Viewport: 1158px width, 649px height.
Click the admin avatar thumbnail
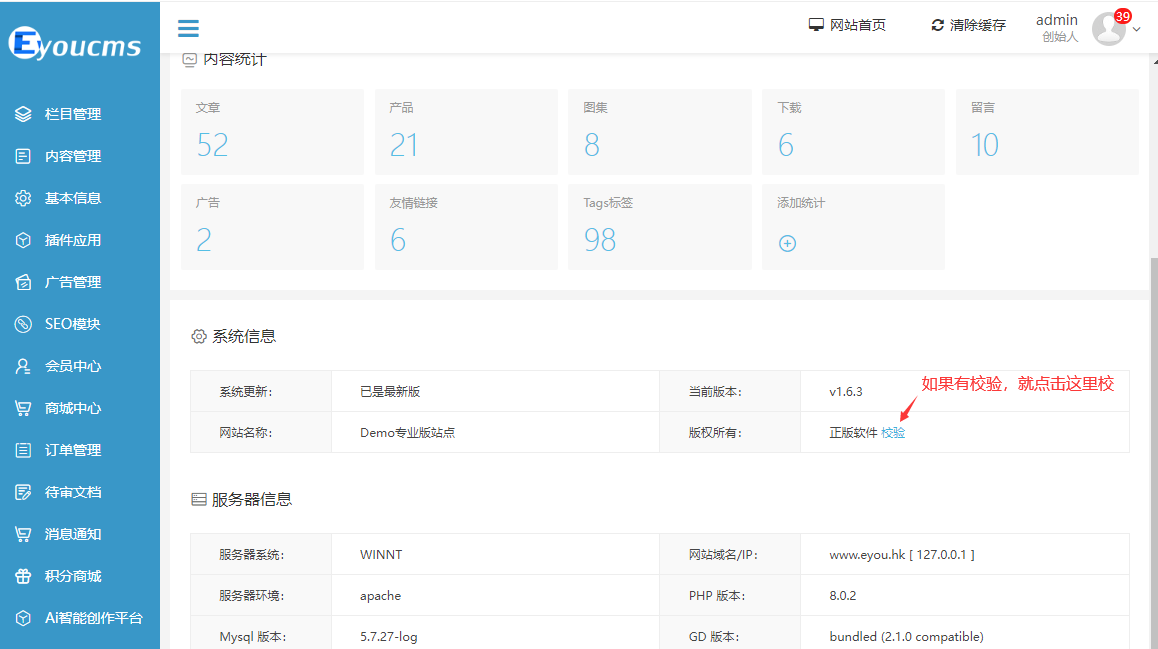tap(1107, 29)
